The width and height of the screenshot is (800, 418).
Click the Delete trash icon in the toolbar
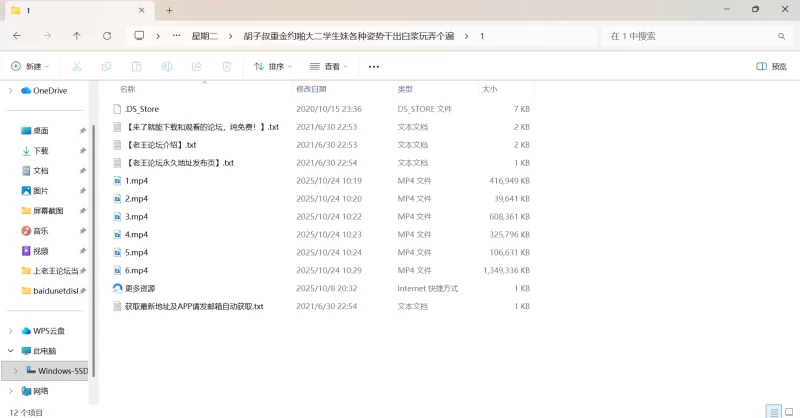point(227,67)
